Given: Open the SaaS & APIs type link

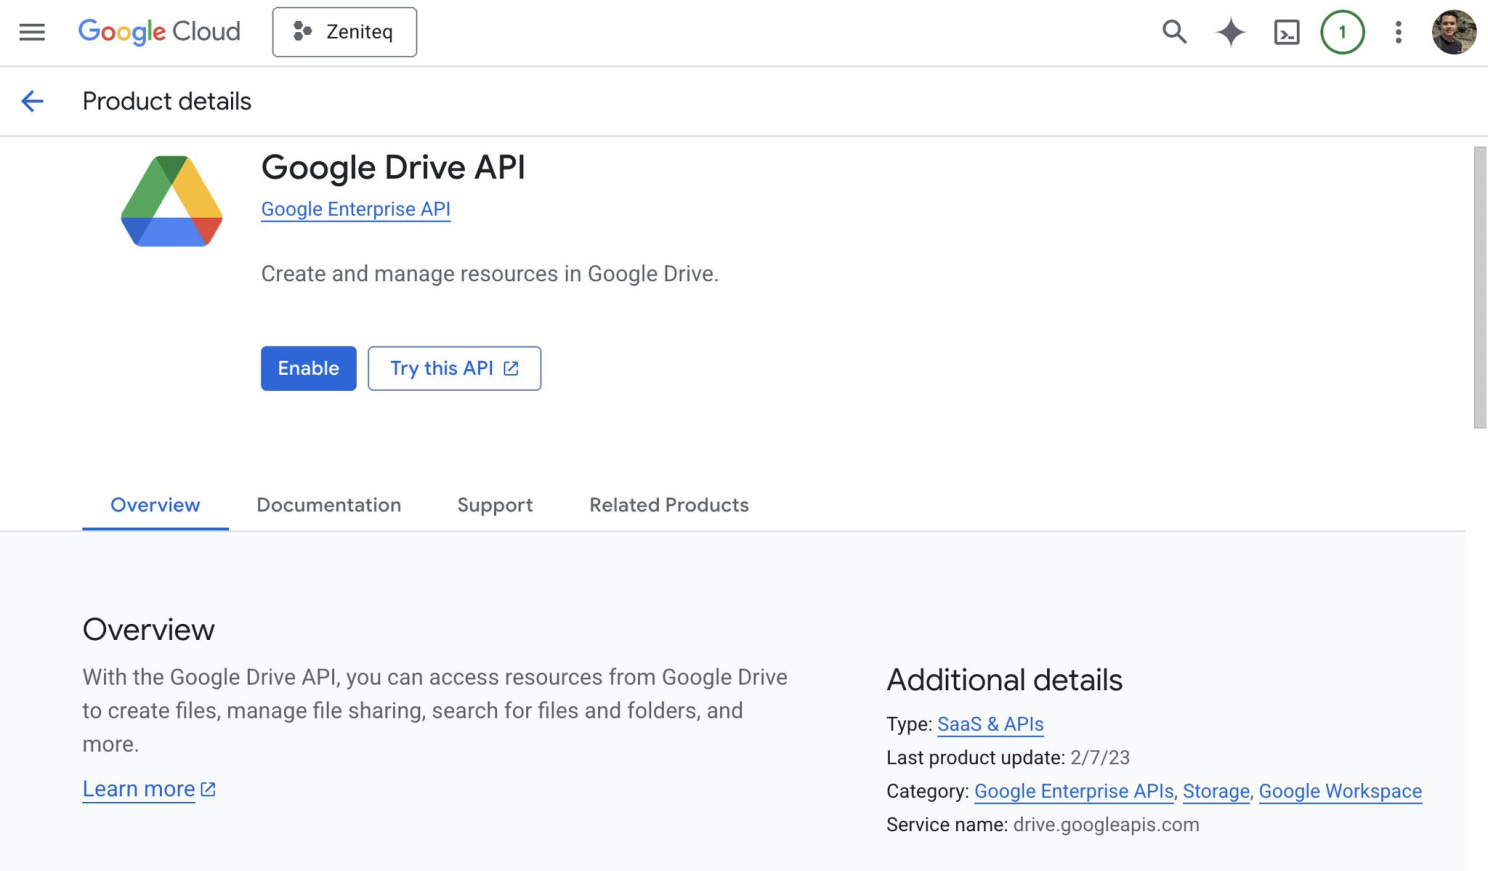Looking at the screenshot, I should pyautogui.click(x=990, y=724).
